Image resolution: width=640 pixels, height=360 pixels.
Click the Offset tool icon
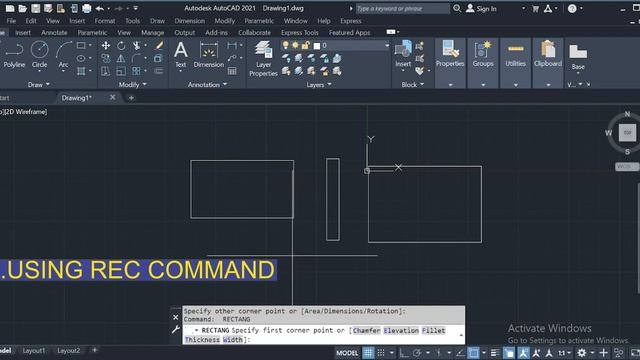[x=159, y=71]
